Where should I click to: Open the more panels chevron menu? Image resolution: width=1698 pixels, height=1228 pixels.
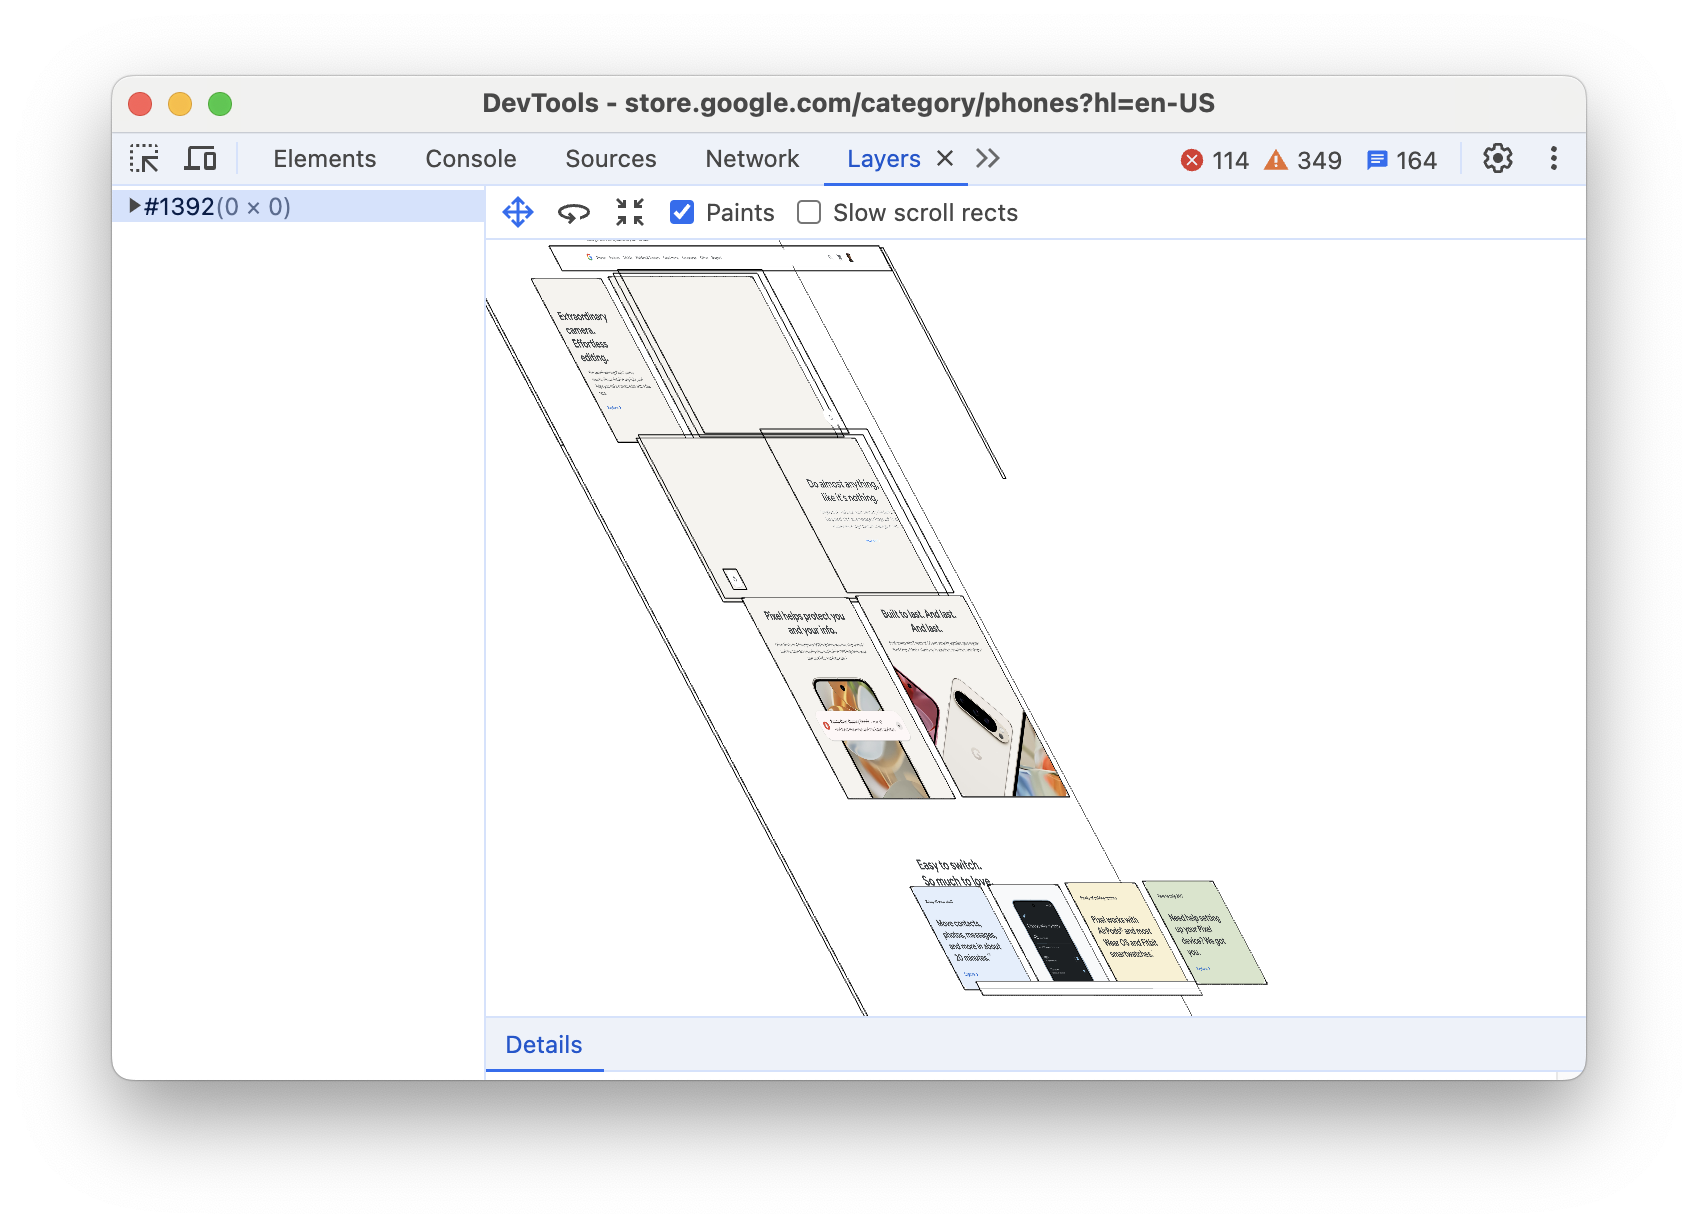tap(987, 158)
